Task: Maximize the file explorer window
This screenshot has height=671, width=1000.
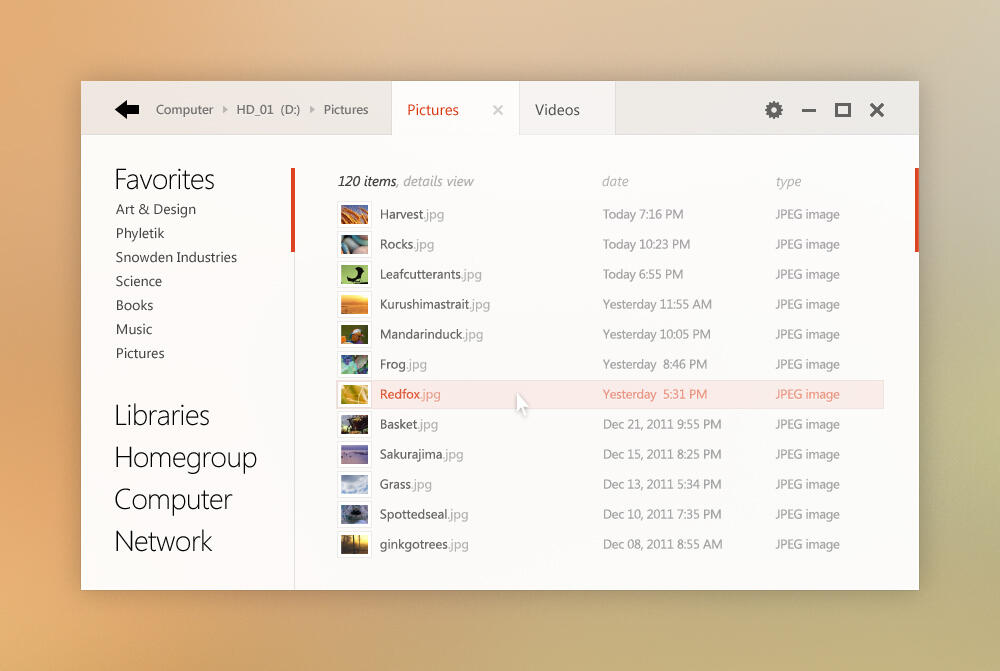Action: 843,110
